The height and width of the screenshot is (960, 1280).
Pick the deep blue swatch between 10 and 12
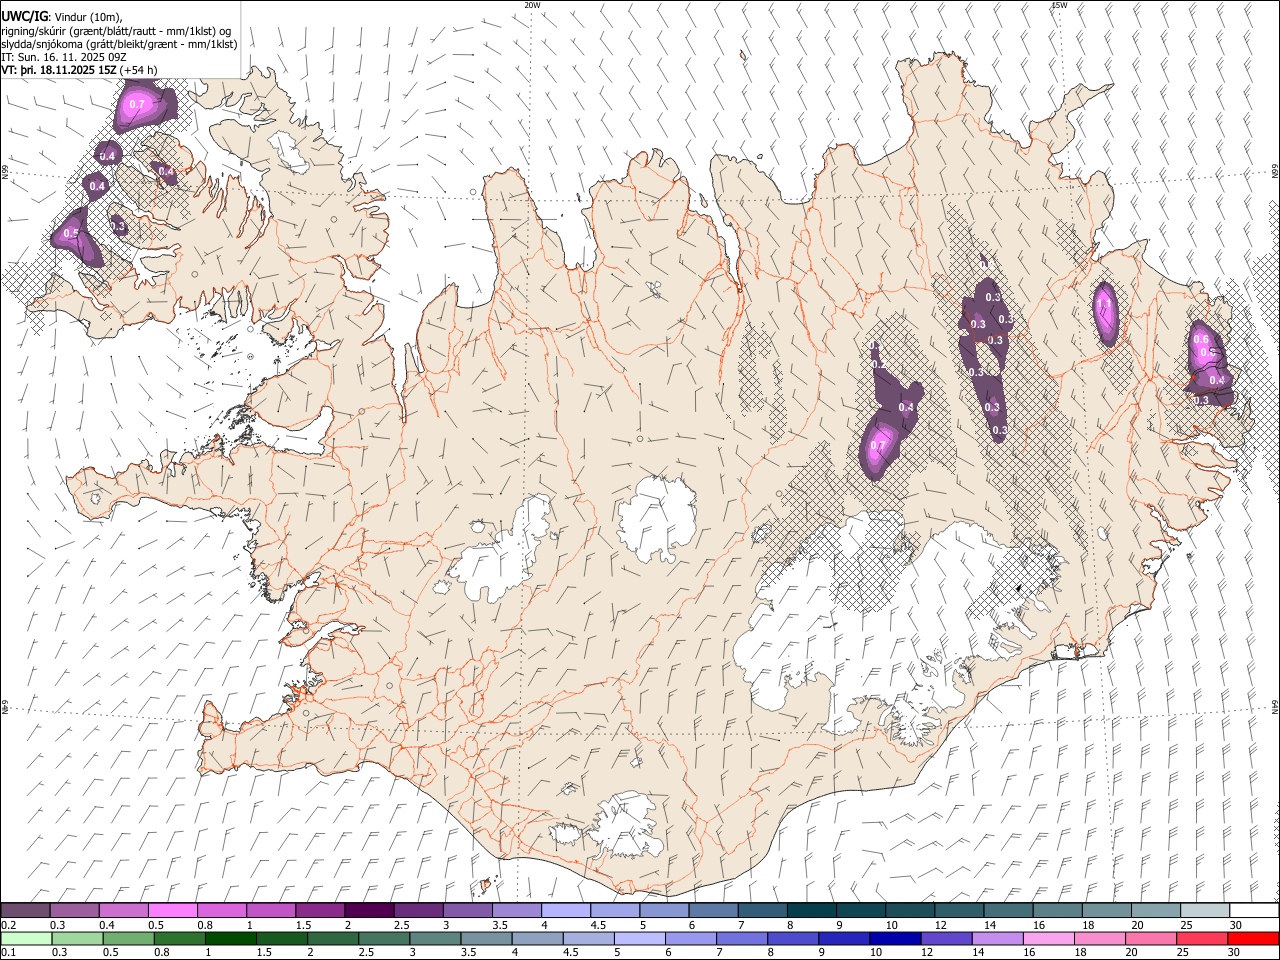click(x=895, y=939)
